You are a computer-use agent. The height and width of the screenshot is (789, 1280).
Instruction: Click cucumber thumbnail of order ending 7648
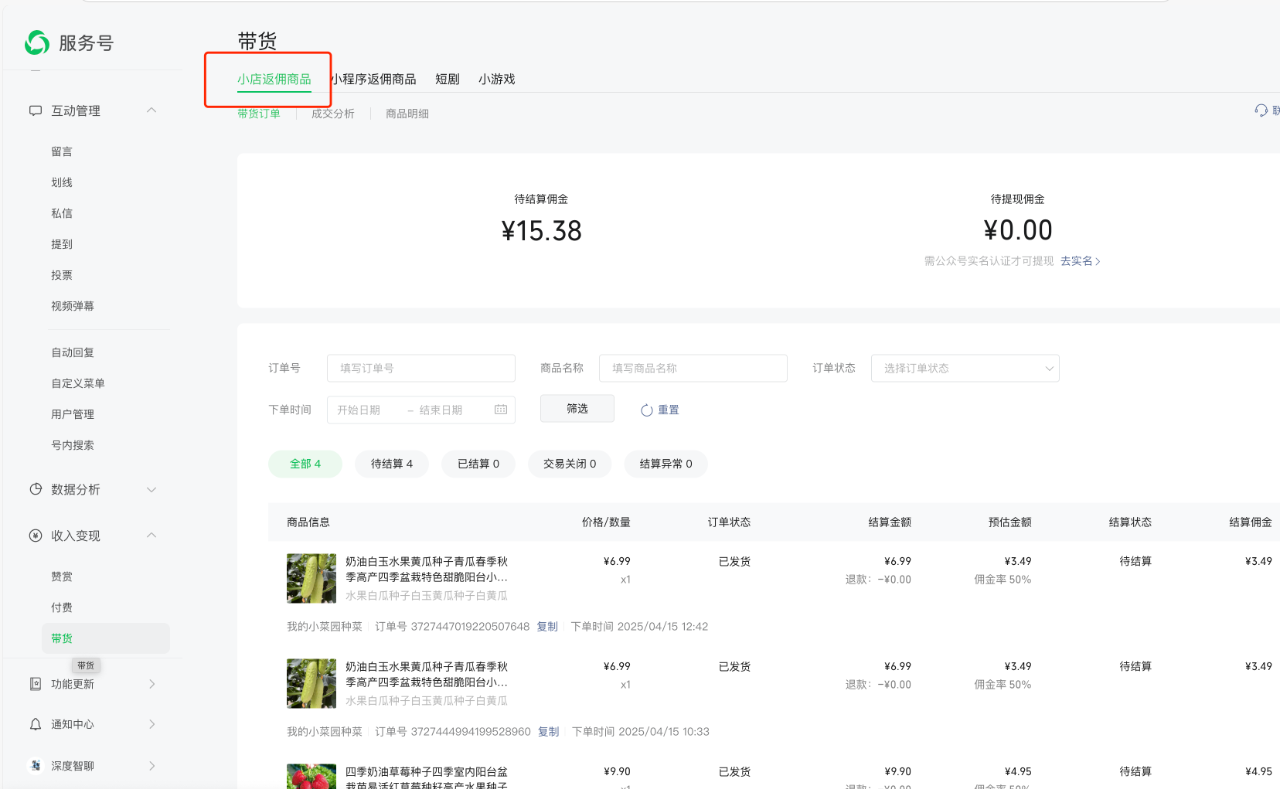pyautogui.click(x=311, y=578)
